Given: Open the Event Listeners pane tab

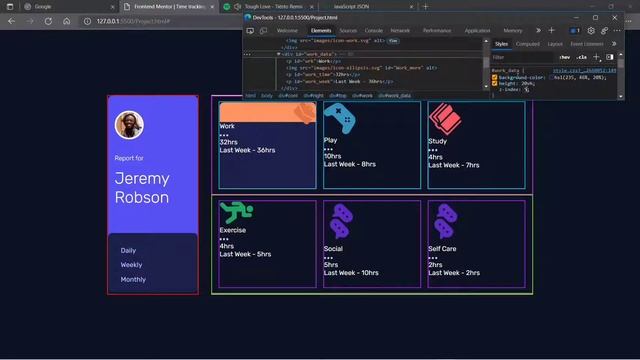Looking at the screenshot, I should 587,44.
